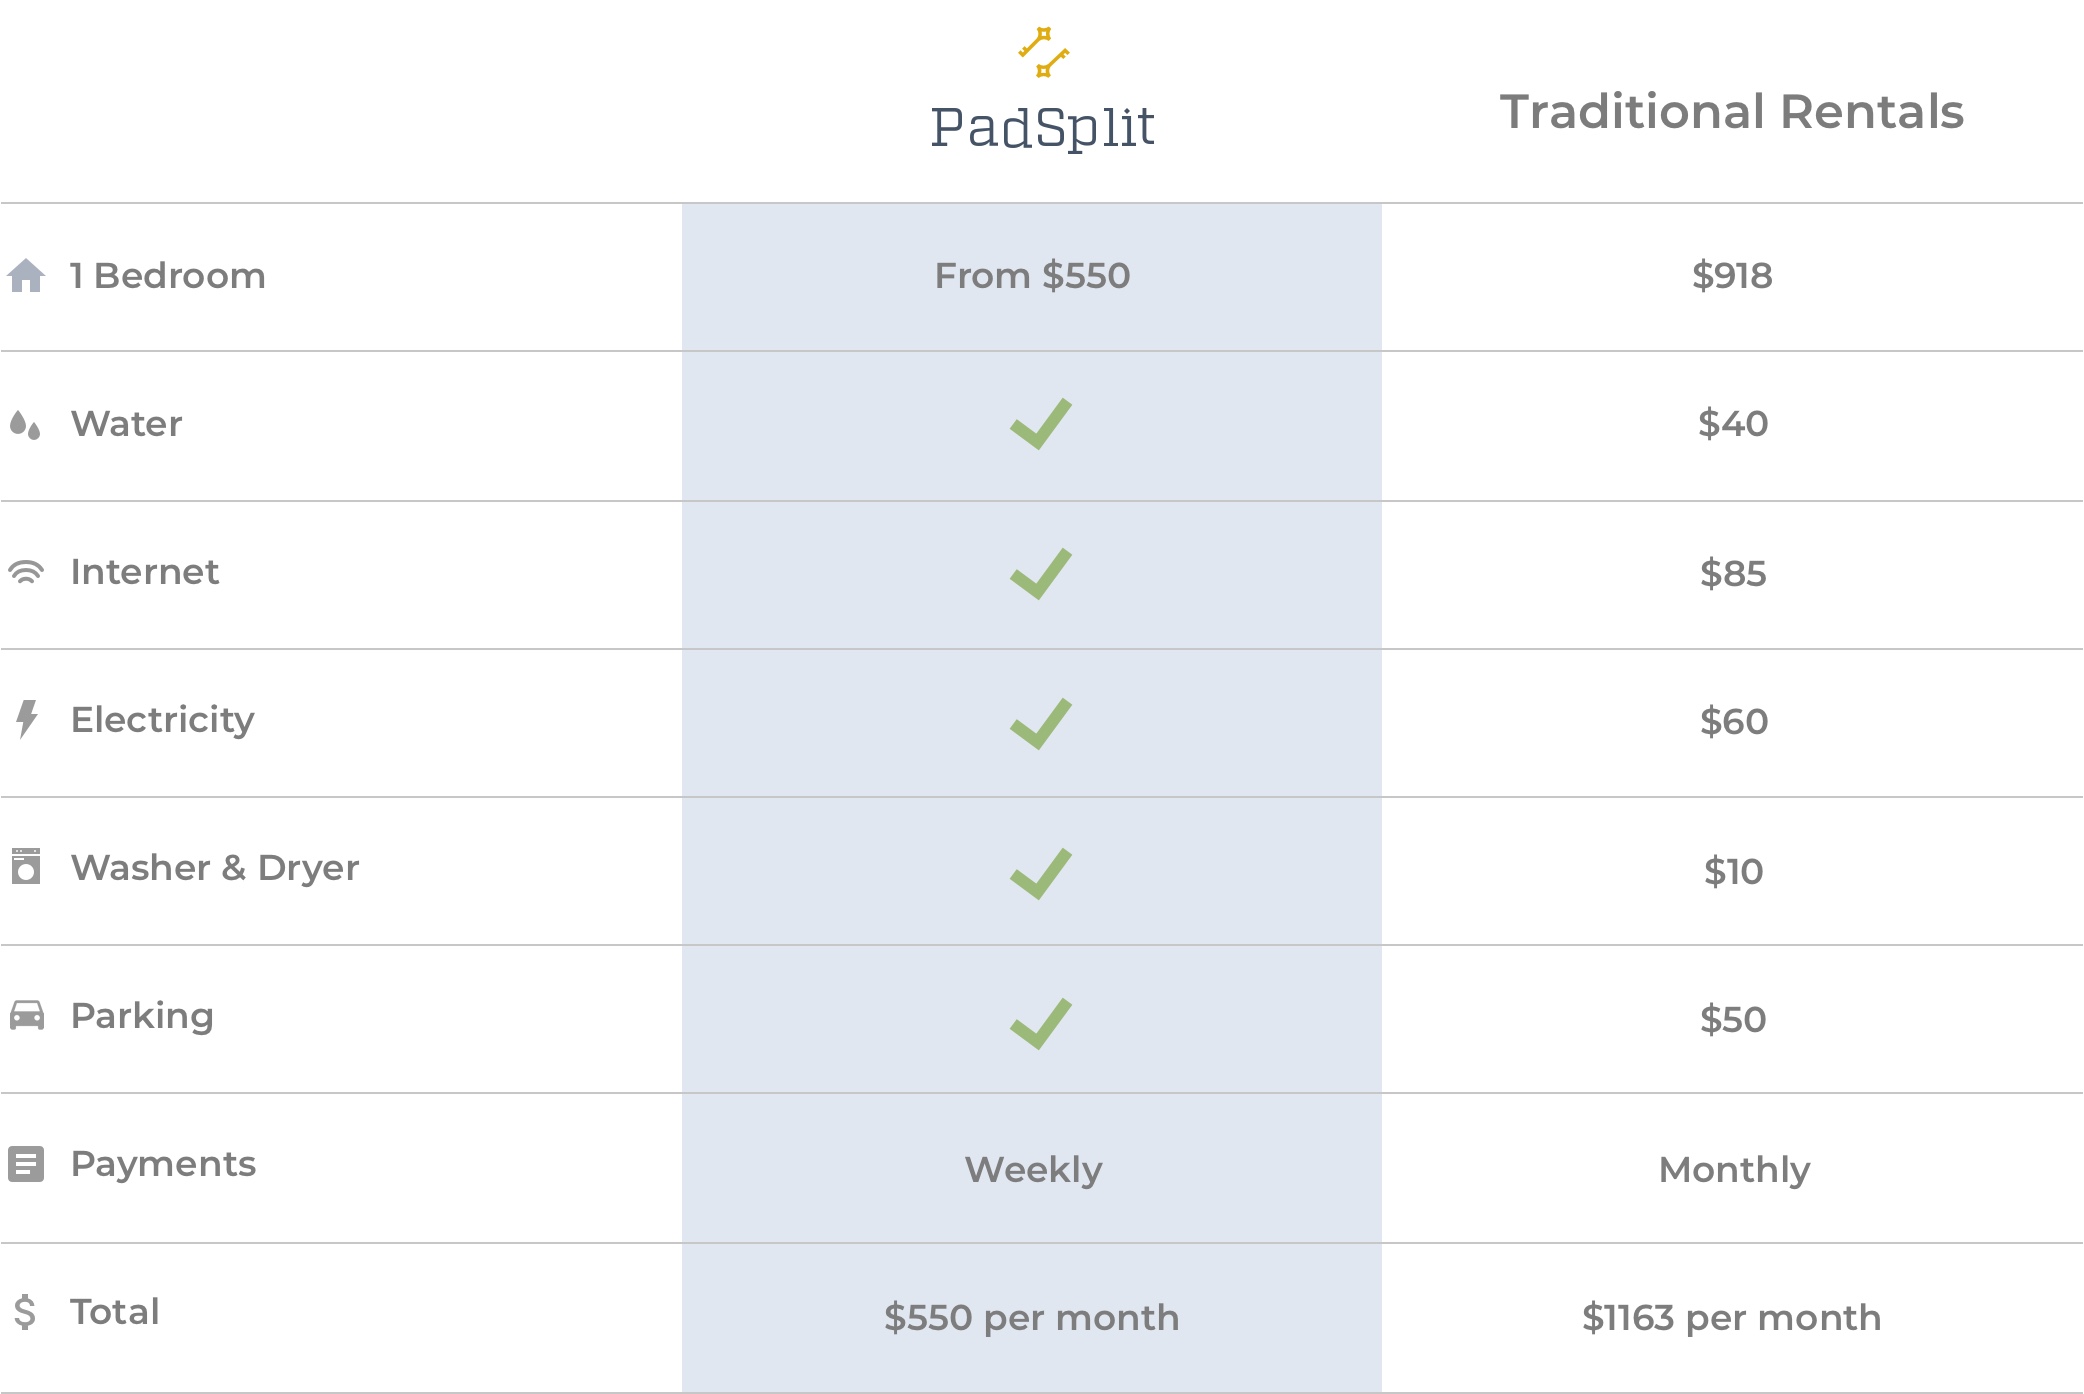Click the From $550 price text

(1032, 276)
